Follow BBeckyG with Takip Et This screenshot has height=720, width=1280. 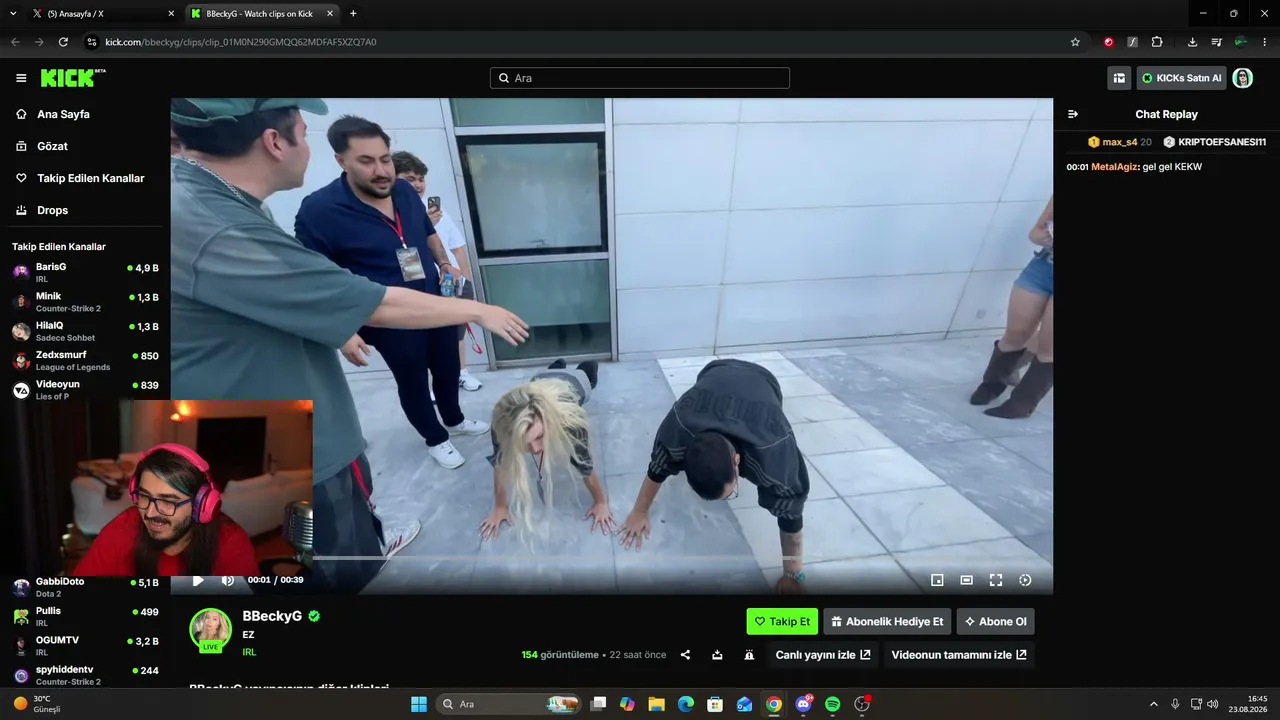782,621
